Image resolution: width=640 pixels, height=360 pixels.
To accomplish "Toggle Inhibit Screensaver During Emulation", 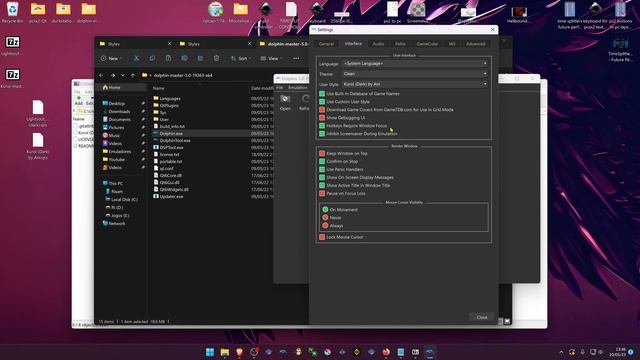I will [358, 133].
